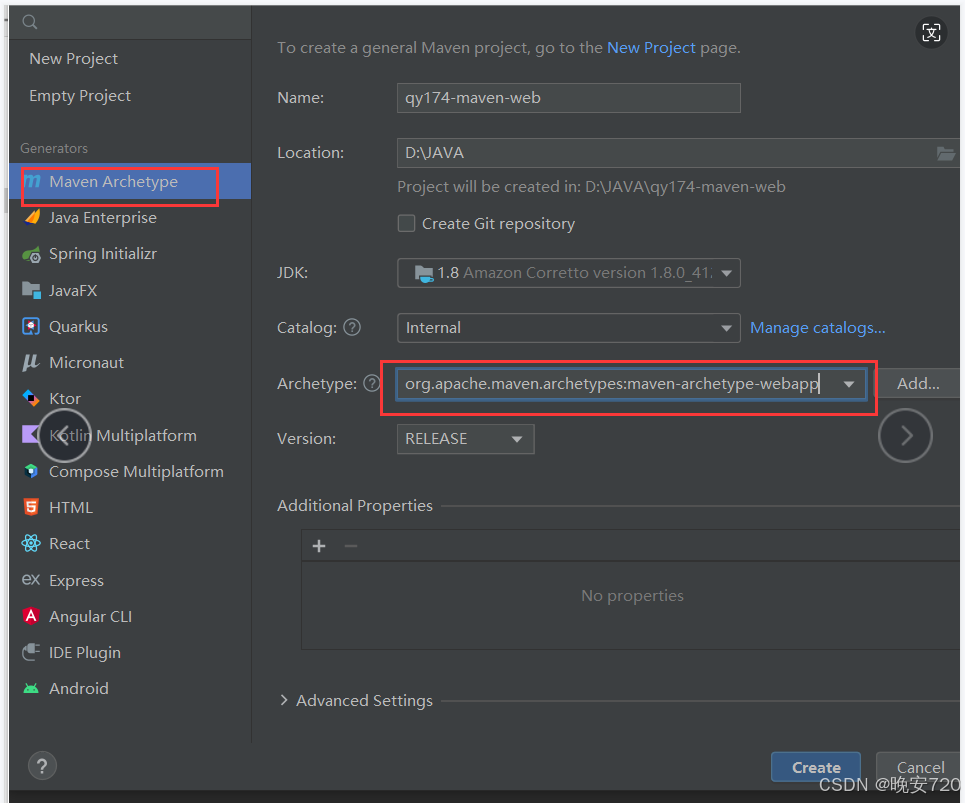Select New Project in the sidebar
The width and height of the screenshot is (965, 803).
73,59
